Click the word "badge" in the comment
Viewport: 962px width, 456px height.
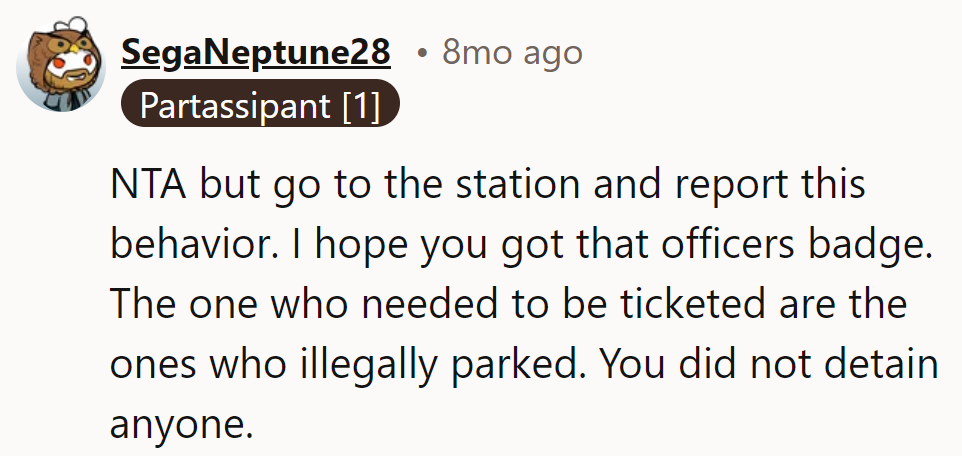pos(866,246)
